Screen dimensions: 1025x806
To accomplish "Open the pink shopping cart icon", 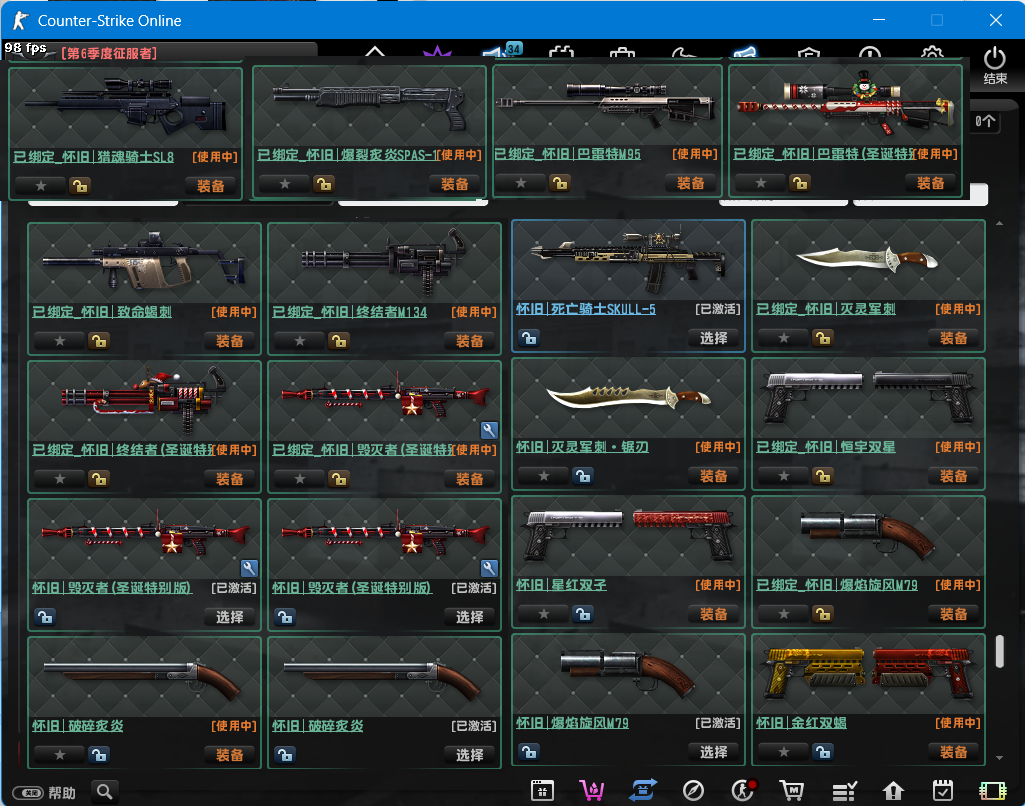I will [592, 791].
